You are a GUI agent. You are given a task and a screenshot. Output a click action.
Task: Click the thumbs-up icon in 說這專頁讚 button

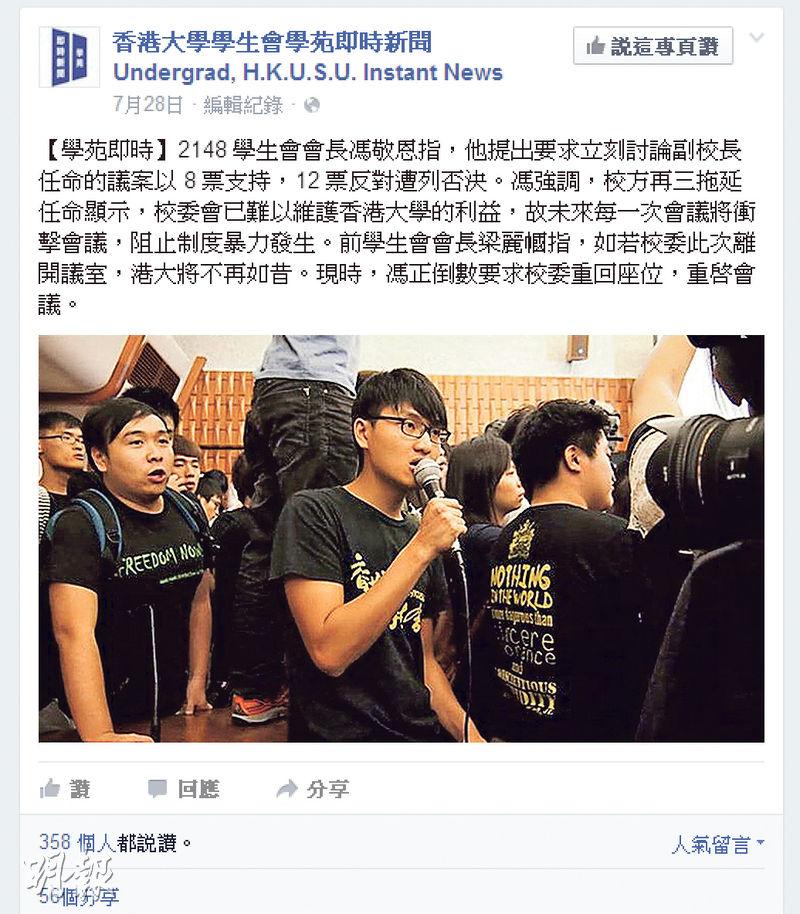pos(595,45)
